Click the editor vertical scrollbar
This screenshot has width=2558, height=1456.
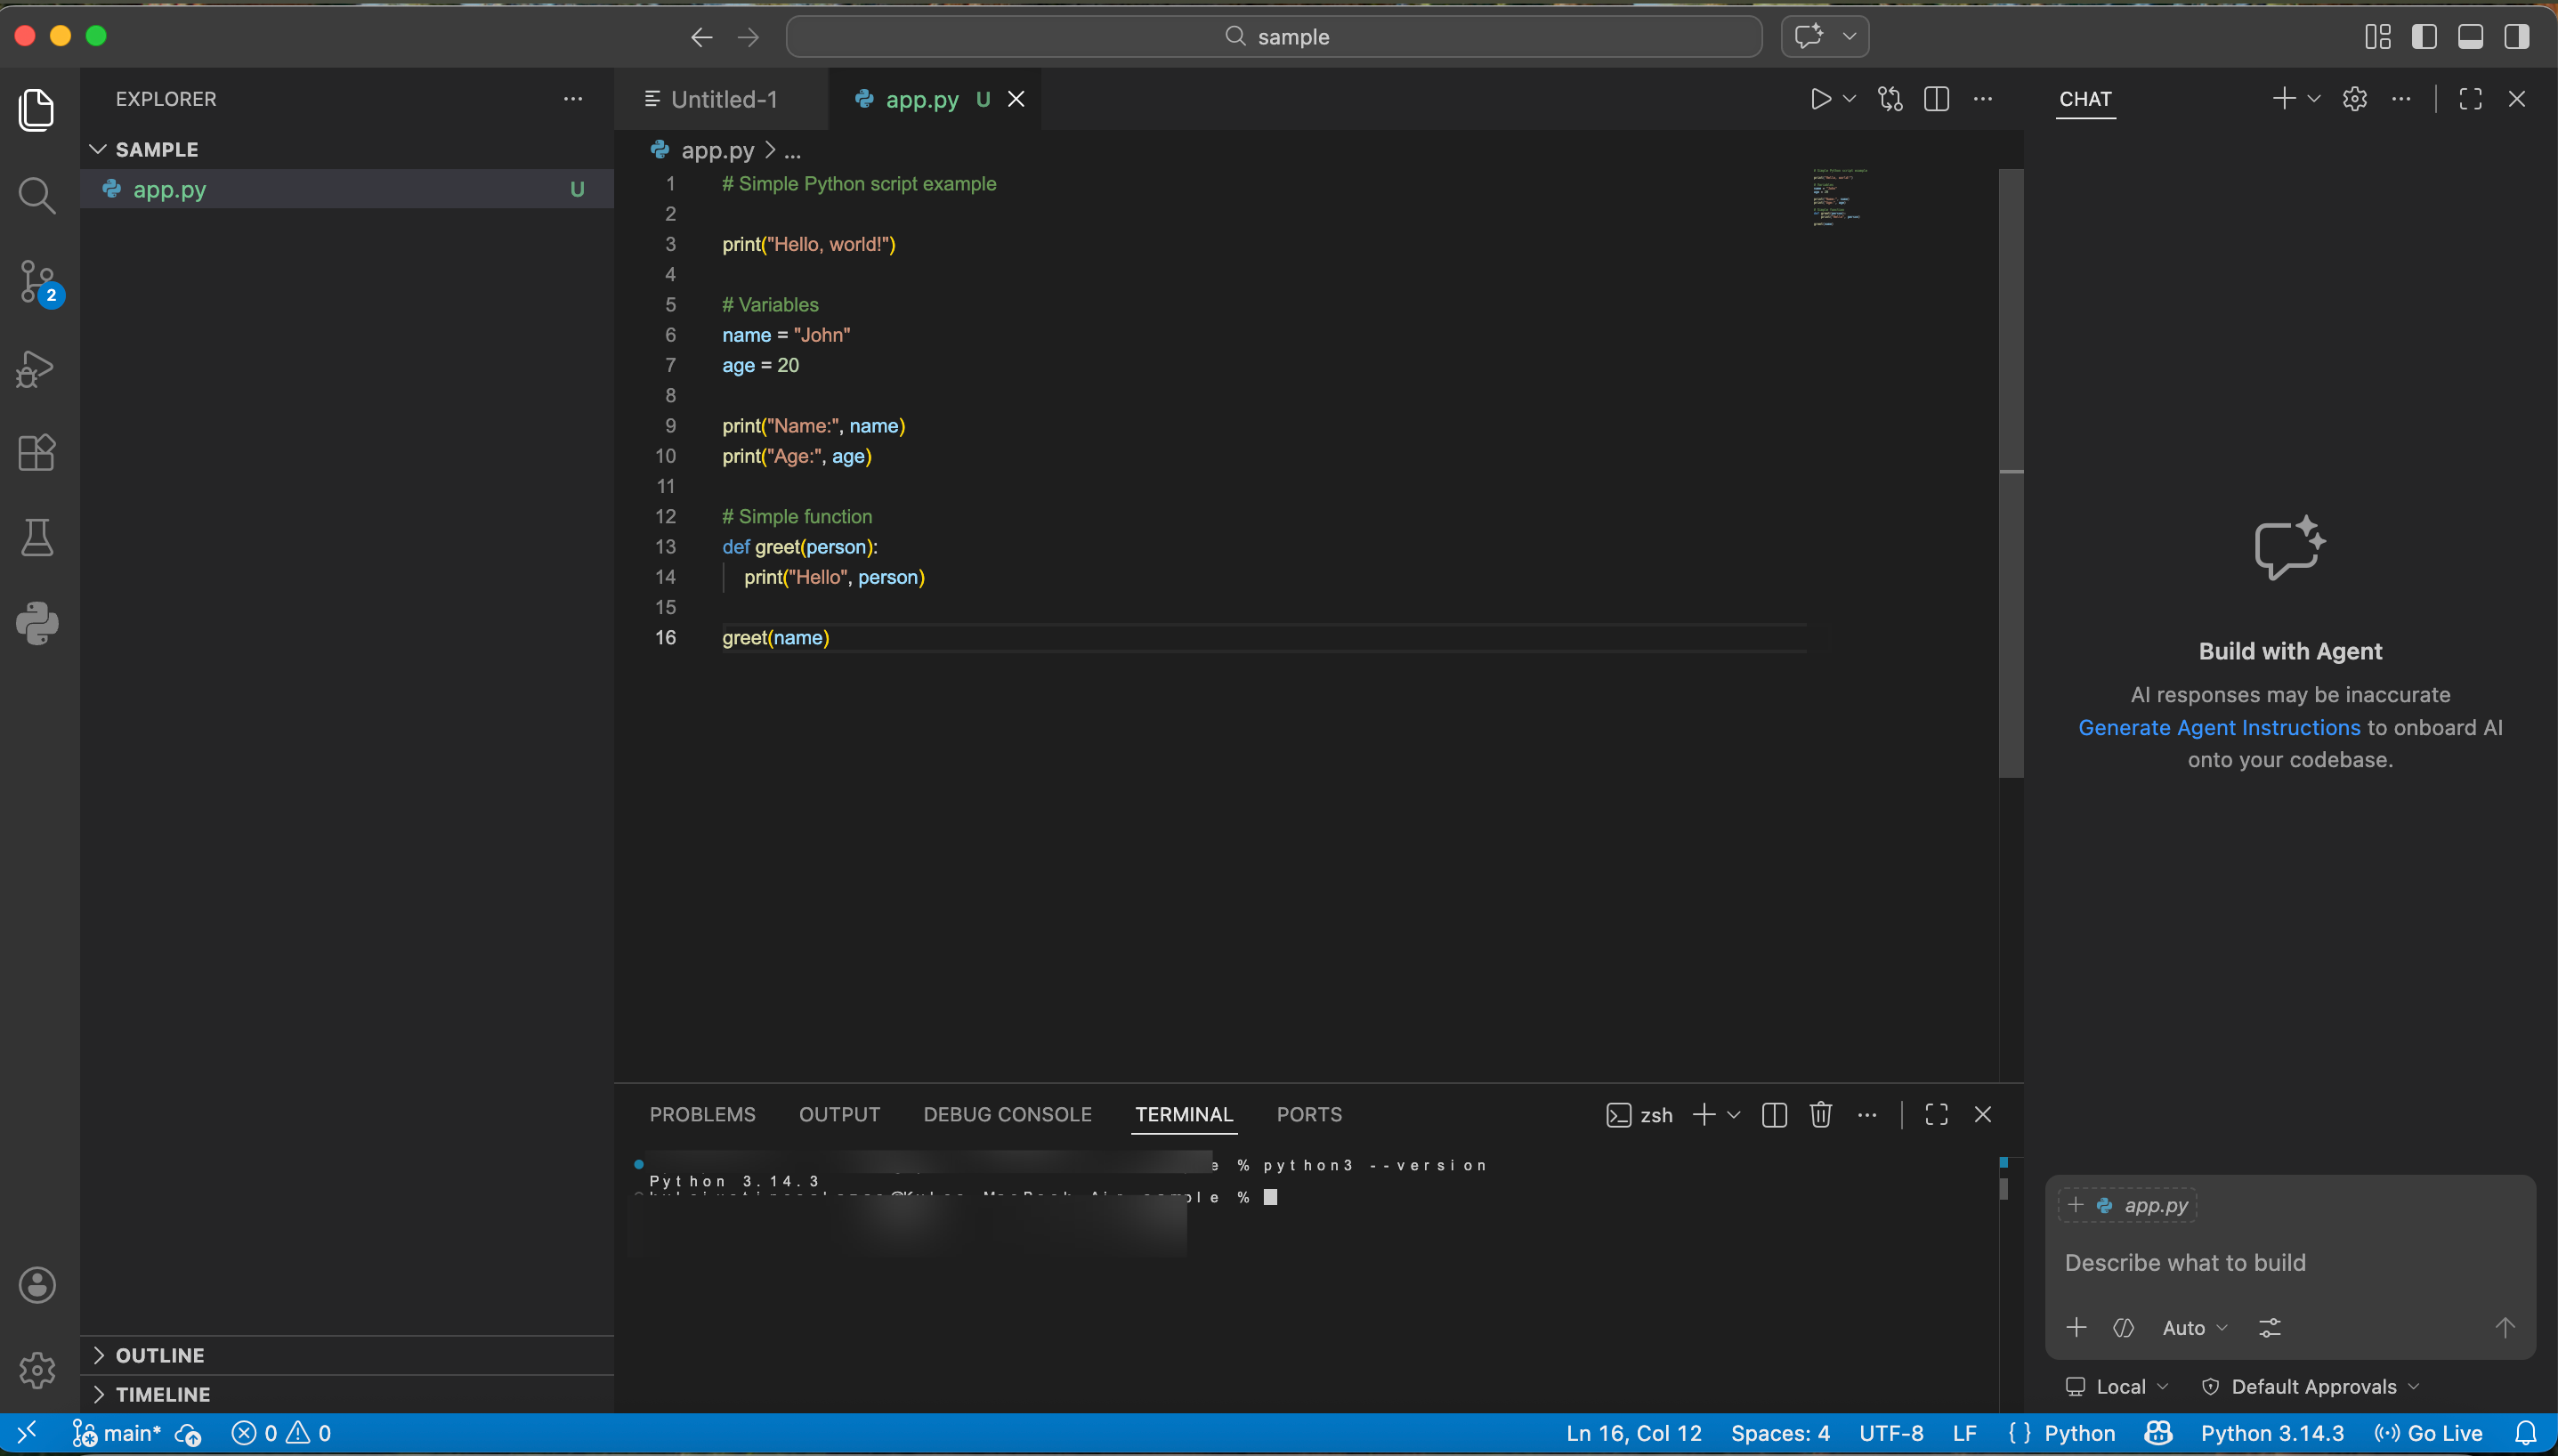click(2010, 470)
